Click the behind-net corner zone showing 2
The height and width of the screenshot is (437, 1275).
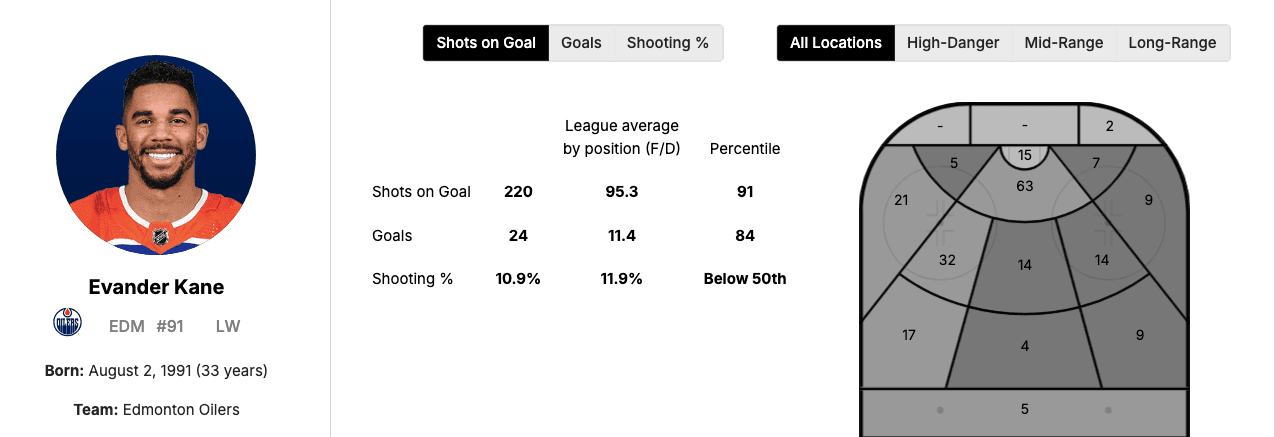(1110, 126)
